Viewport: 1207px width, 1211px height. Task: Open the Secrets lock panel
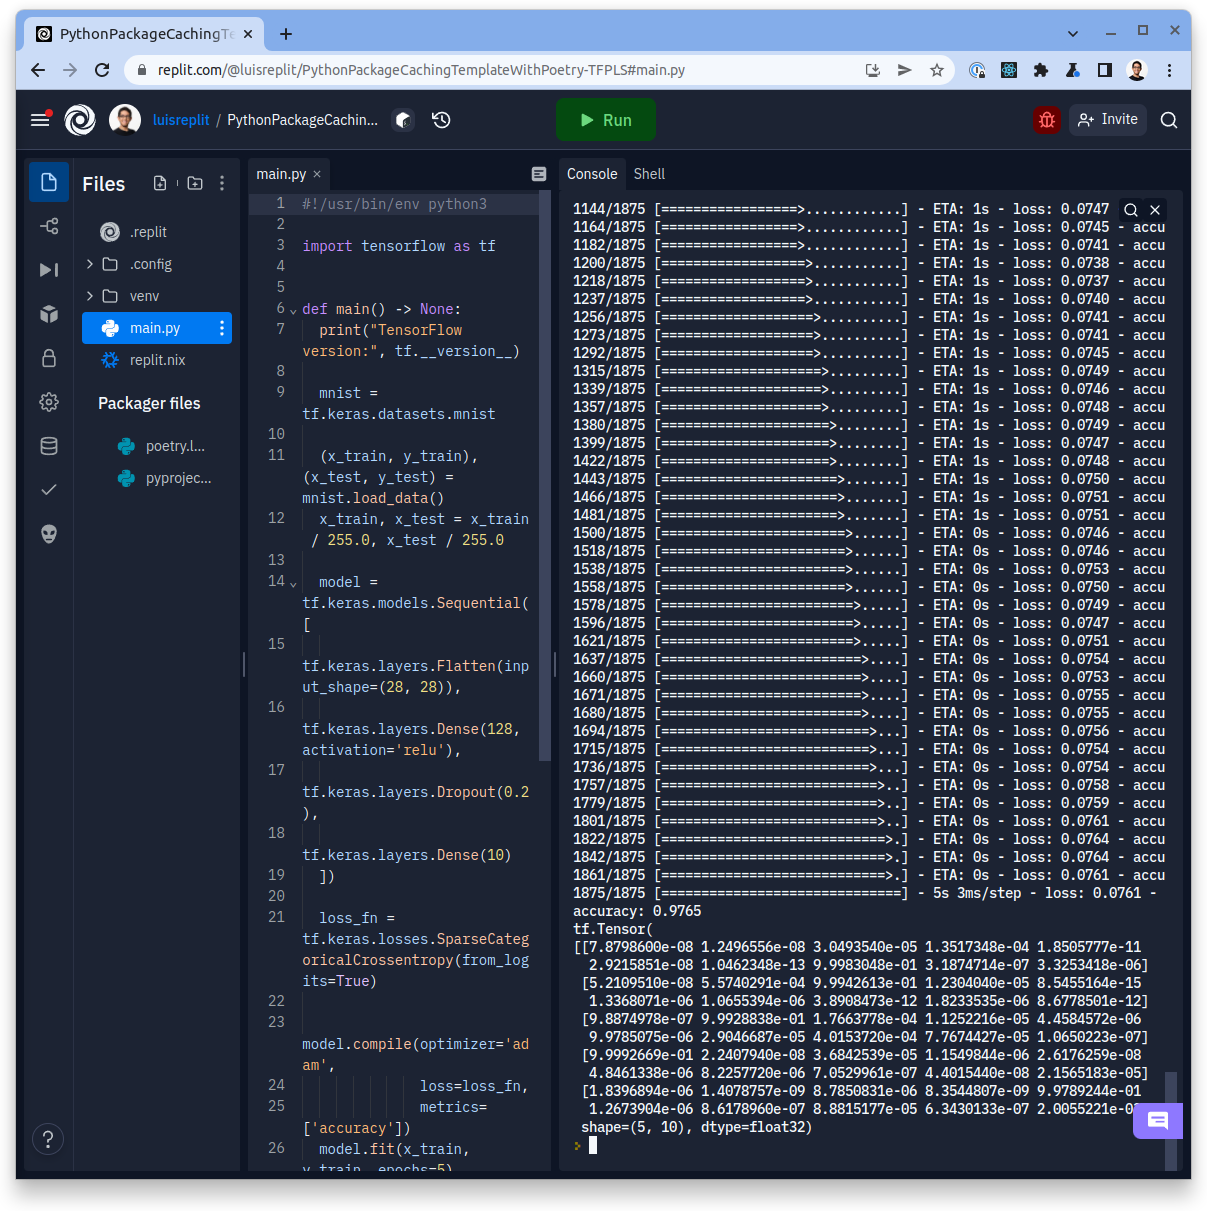tap(48, 358)
